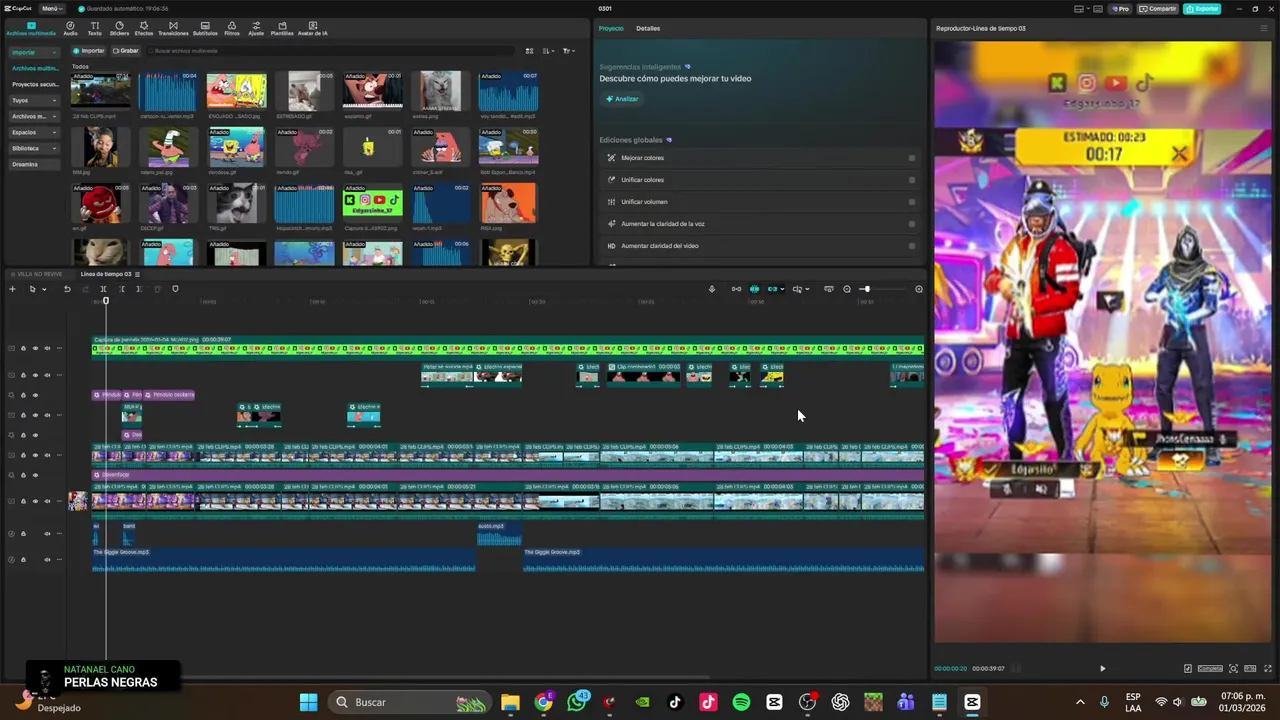Toggle Aumentar claridad del video
The height and width of the screenshot is (720, 1280).
click(x=912, y=246)
